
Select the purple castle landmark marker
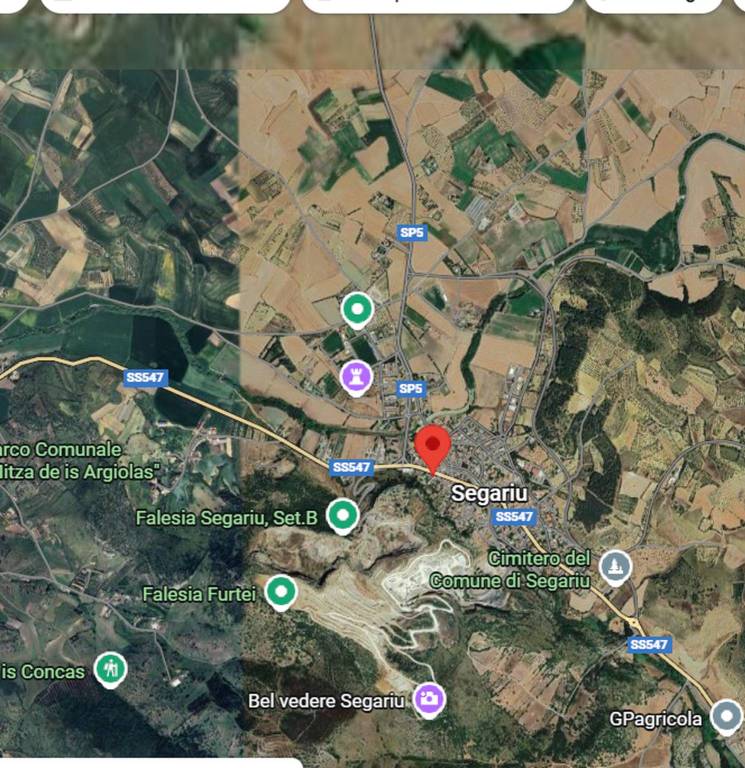click(357, 378)
